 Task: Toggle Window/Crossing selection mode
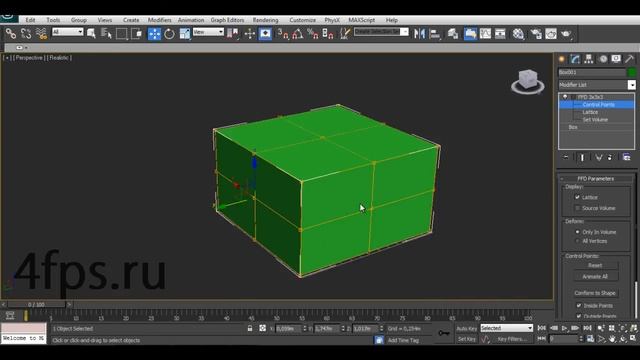pos(137,33)
